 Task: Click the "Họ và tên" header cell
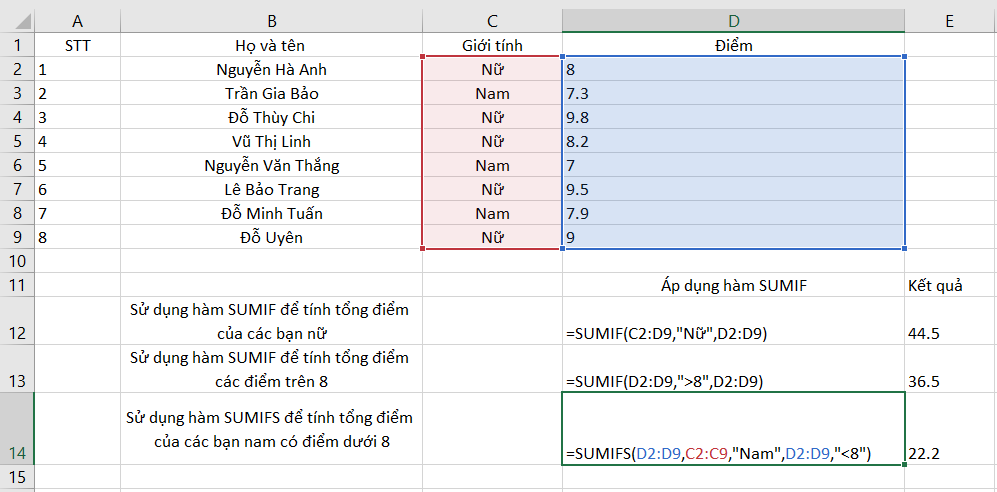(x=271, y=45)
